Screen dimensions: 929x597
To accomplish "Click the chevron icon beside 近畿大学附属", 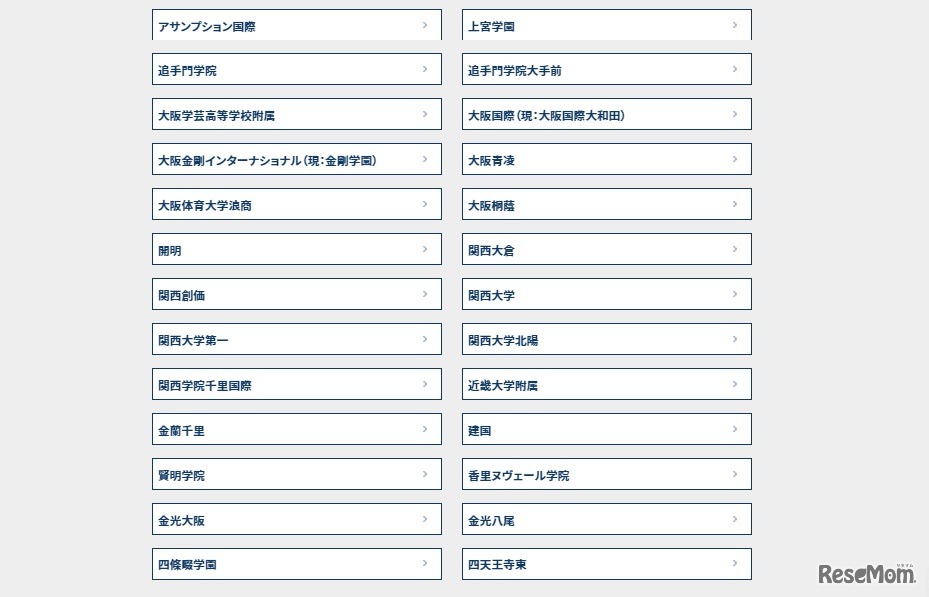I will [735, 384].
